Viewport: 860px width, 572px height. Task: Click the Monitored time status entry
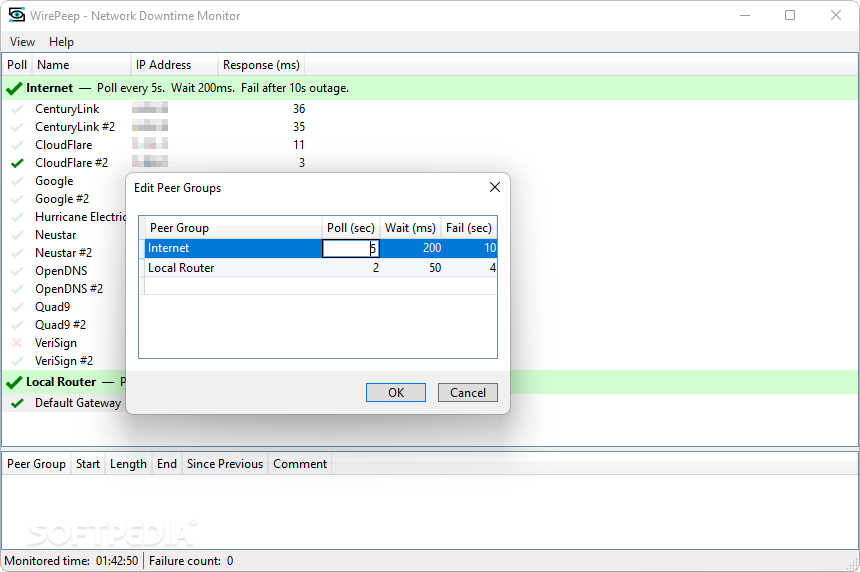(x=71, y=561)
